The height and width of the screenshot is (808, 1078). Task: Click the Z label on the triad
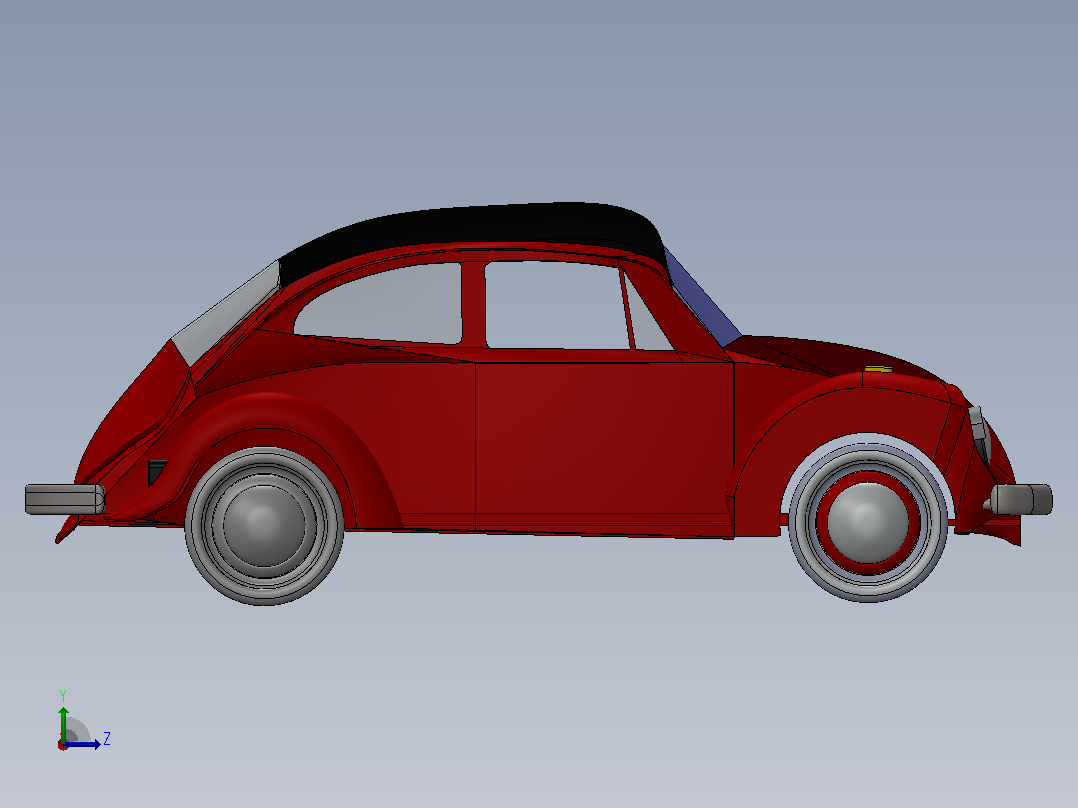pos(107,739)
